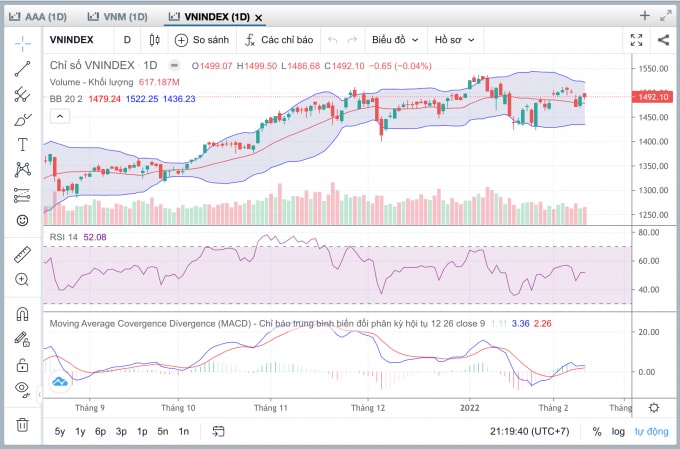This screenshot has height=449, width=680.
Task: Redo the last chart action
Action: tap(352, 40)
